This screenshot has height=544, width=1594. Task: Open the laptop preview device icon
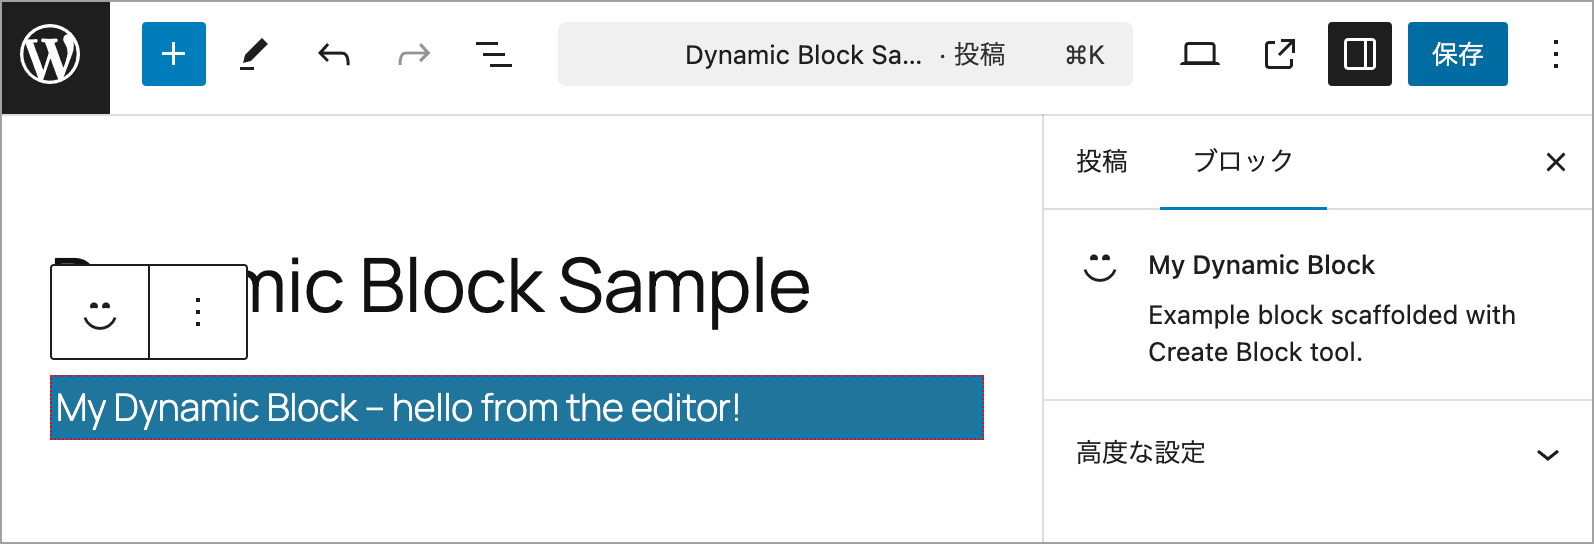pyautogui.click(x=1199, y=54)
